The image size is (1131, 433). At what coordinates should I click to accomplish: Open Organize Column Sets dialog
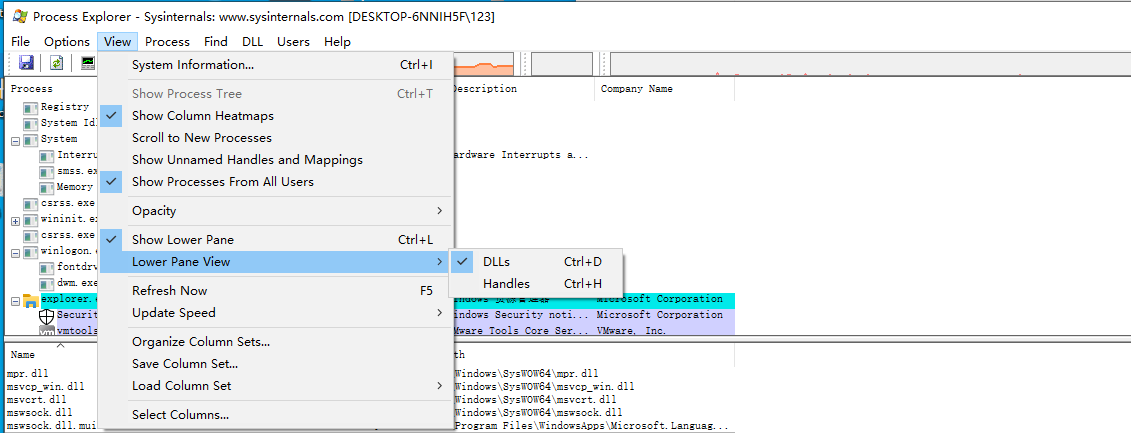pyautogui.click(x=276, y=342)
